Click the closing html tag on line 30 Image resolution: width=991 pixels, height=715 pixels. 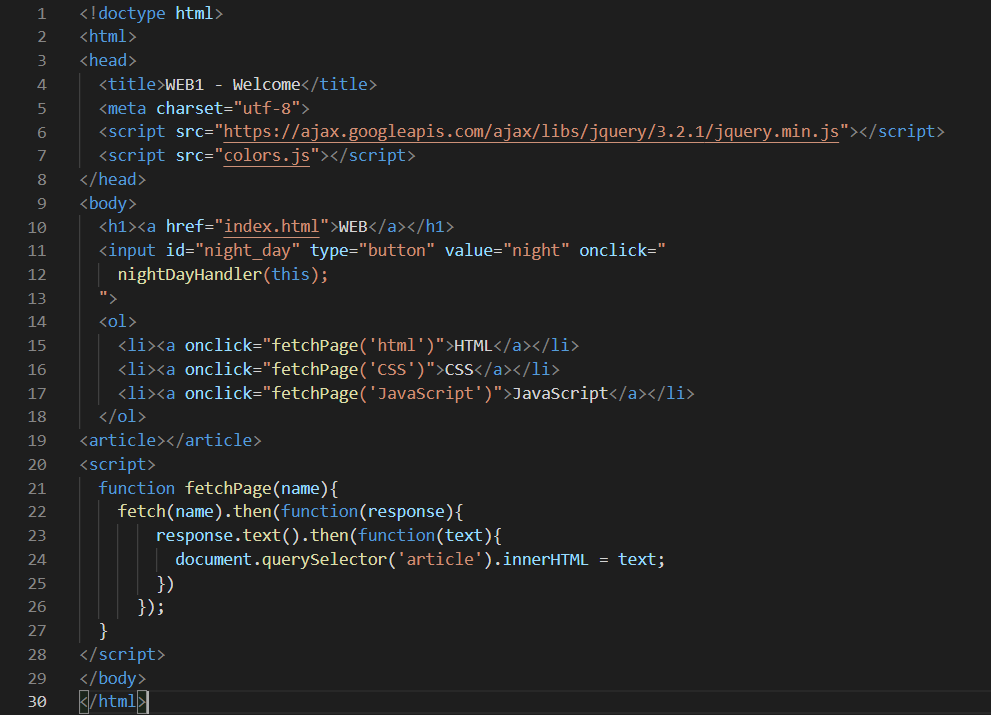(113, 702)
